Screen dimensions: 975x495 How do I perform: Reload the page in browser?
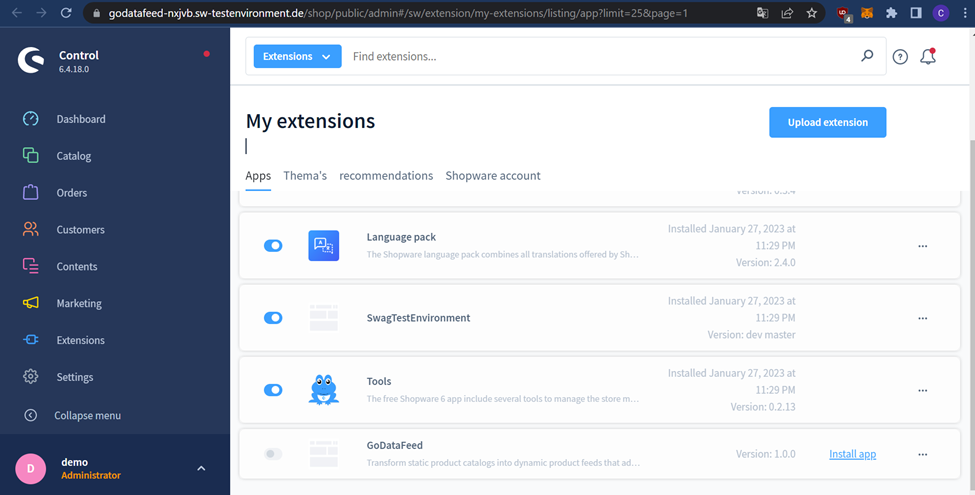66,12
